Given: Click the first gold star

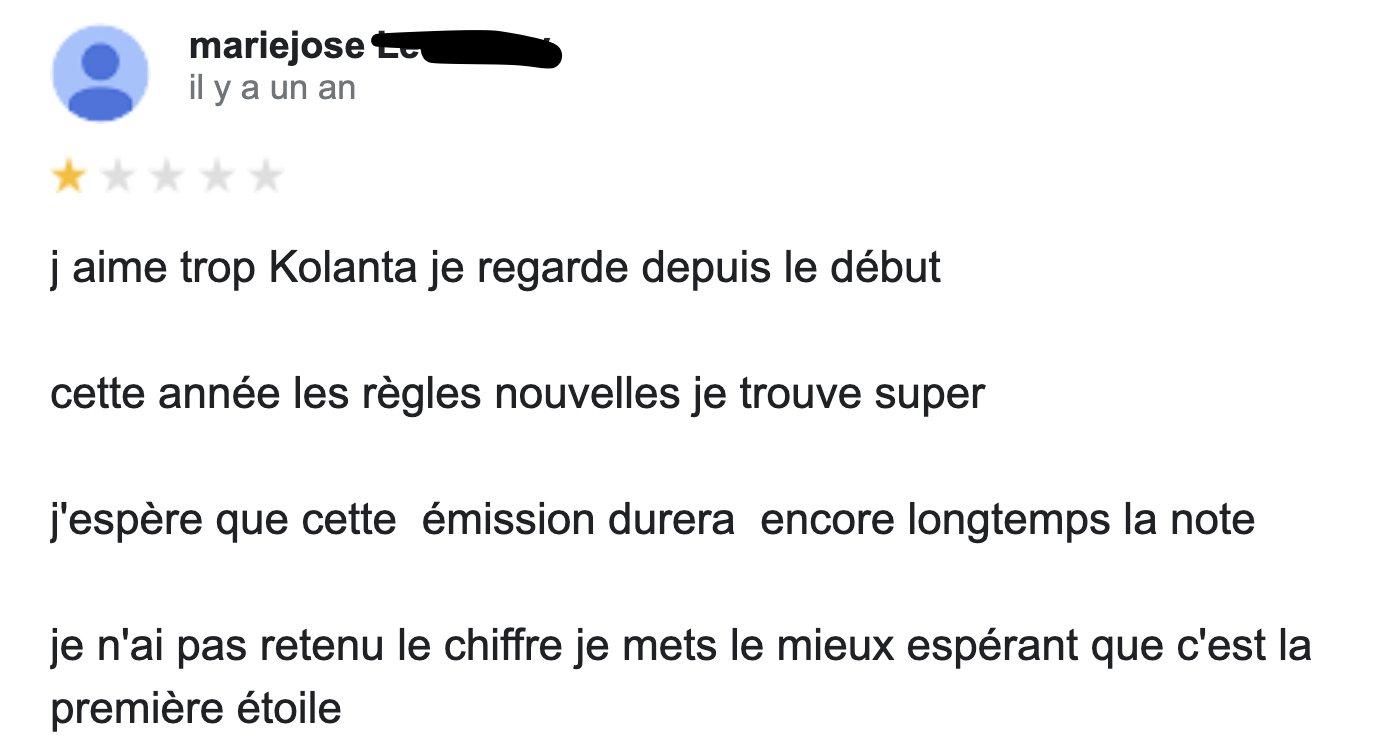Looking at the screenshot, I should (69, 178).
